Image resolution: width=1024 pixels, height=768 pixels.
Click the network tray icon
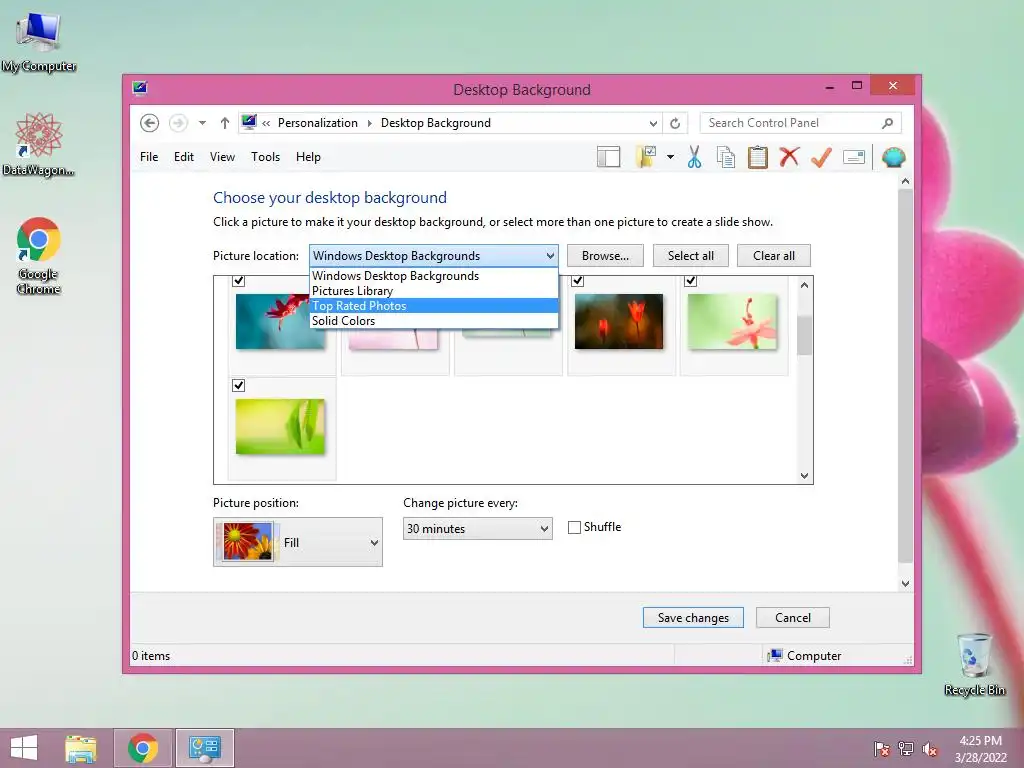coord(906,749)
